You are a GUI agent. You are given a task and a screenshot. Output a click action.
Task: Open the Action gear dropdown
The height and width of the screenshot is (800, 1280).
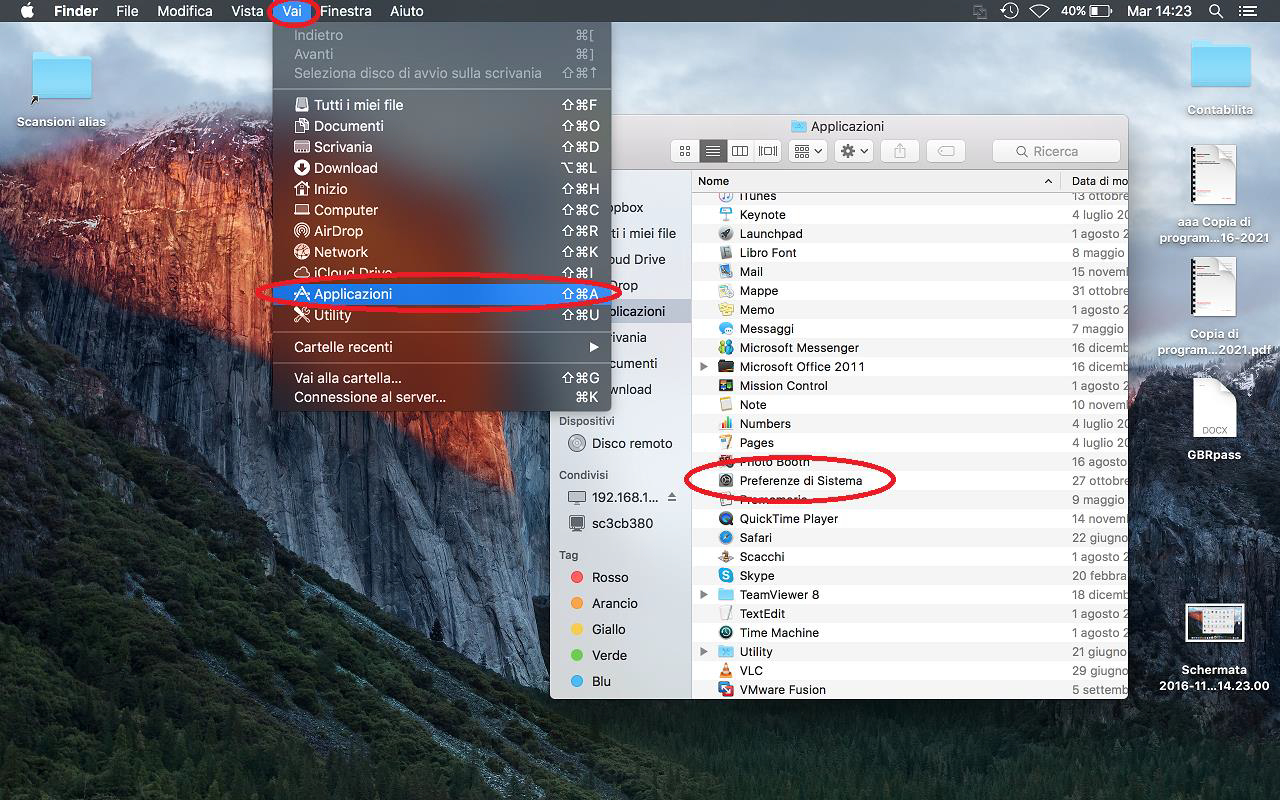(x=853, y=151)
